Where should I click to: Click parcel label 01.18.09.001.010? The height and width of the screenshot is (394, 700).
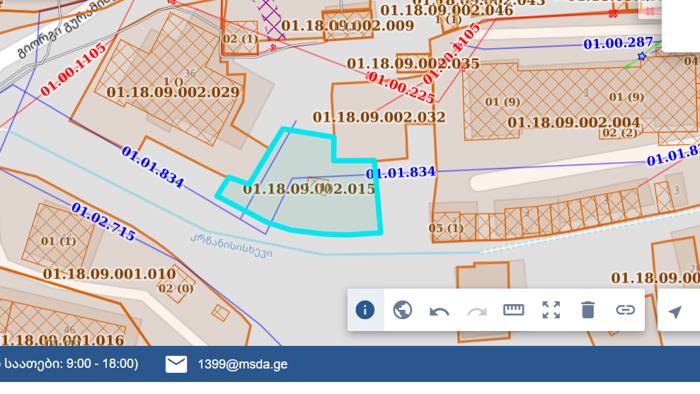pos(109,274)
